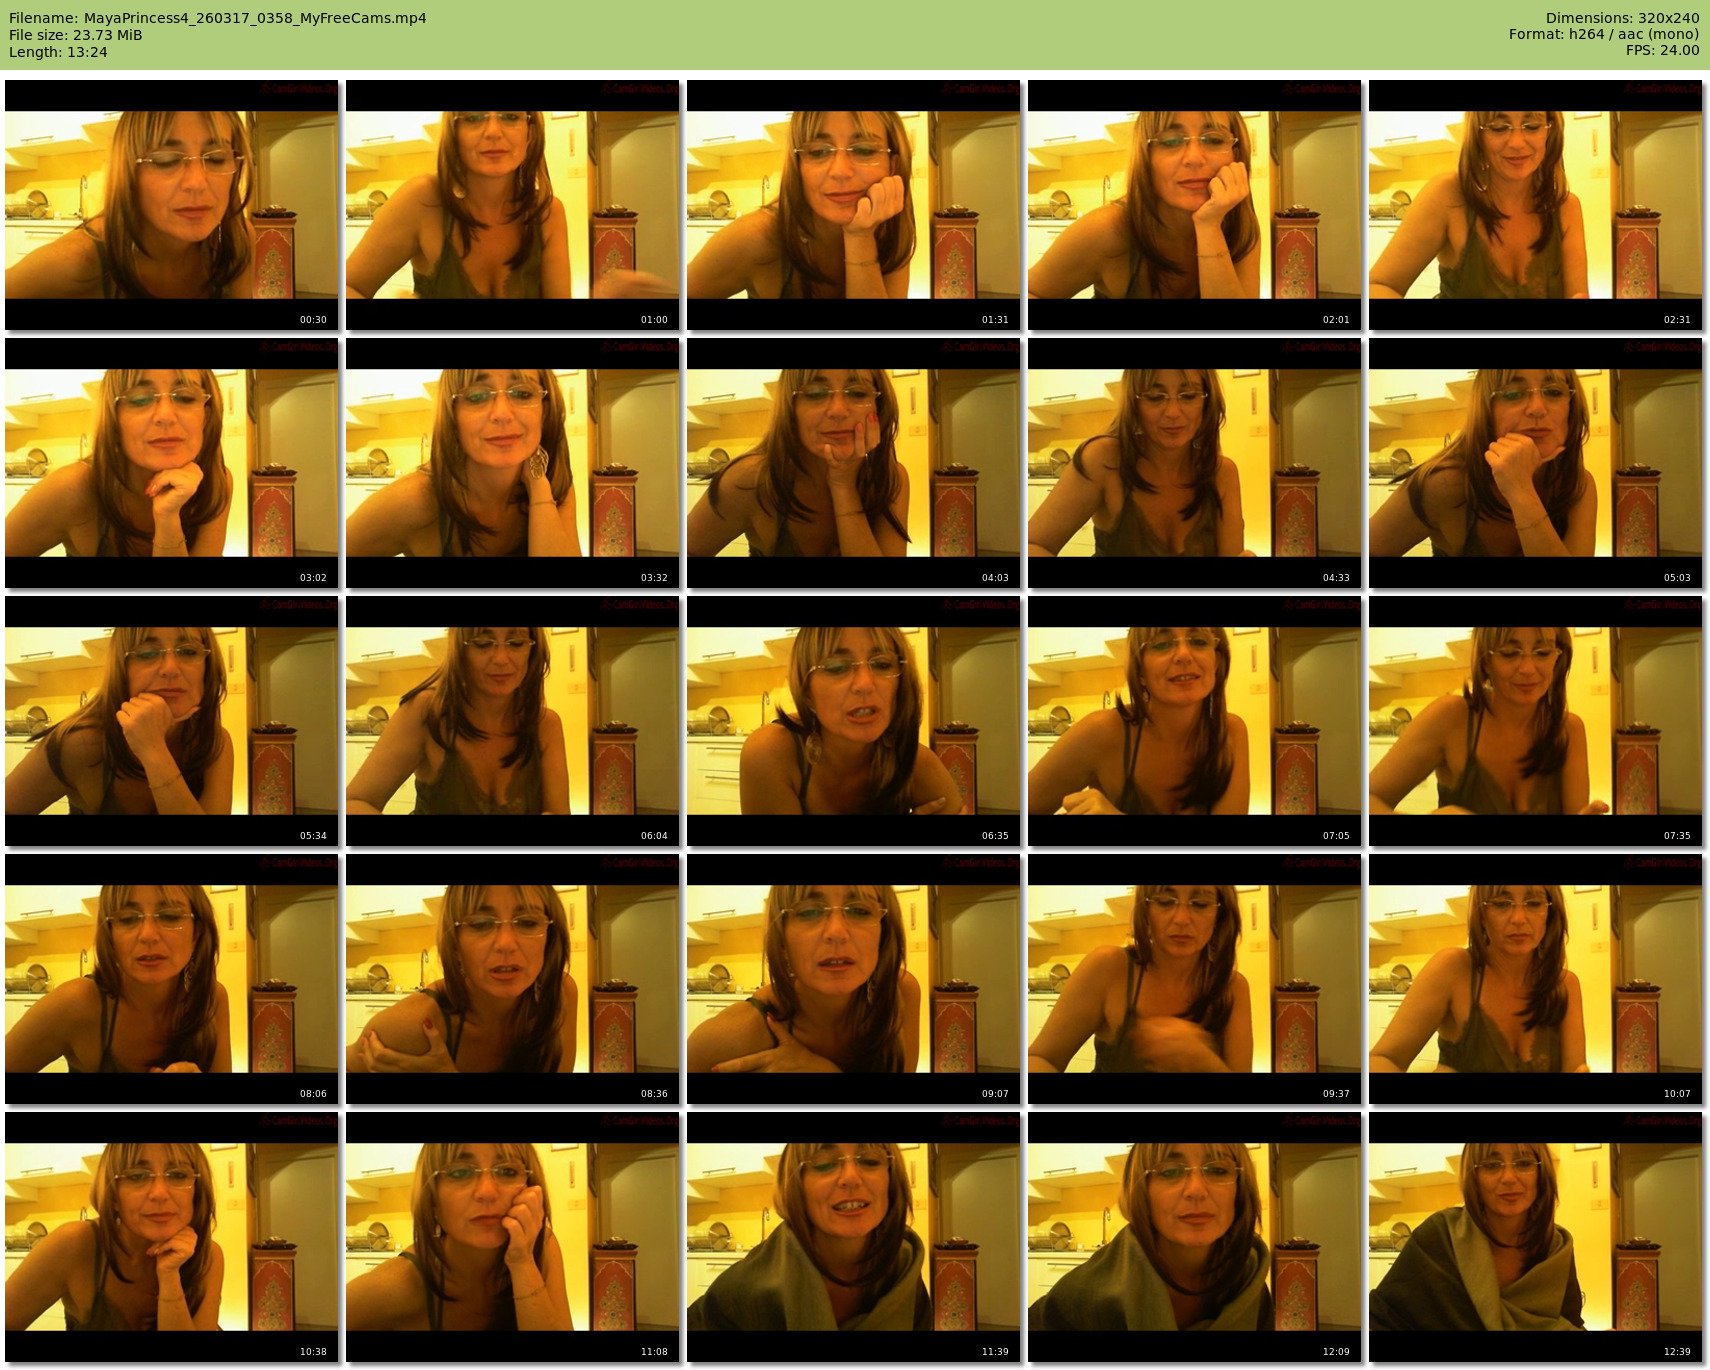This screenshot has width=1710, height=1370.
Task: Click the FPS 24.00 label
Action: pyautogui.click(x=1662, y=50)
